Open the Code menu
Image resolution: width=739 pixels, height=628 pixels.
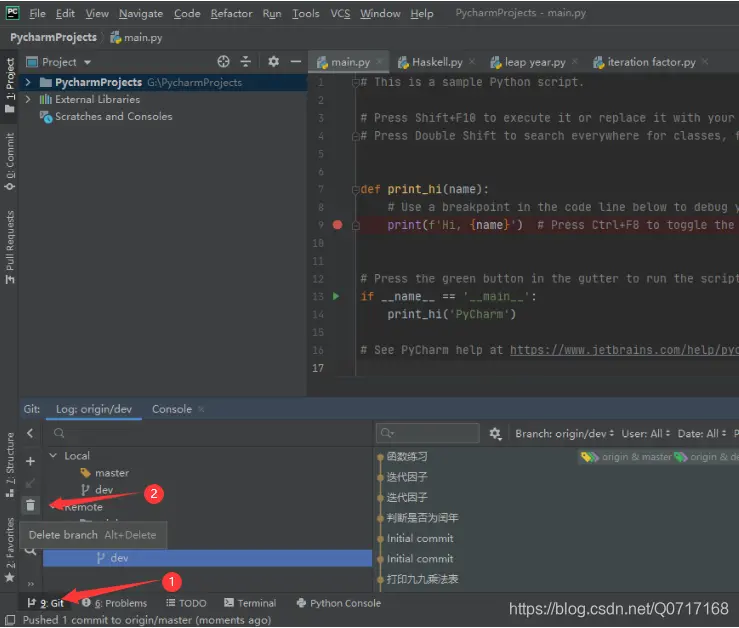187,14
